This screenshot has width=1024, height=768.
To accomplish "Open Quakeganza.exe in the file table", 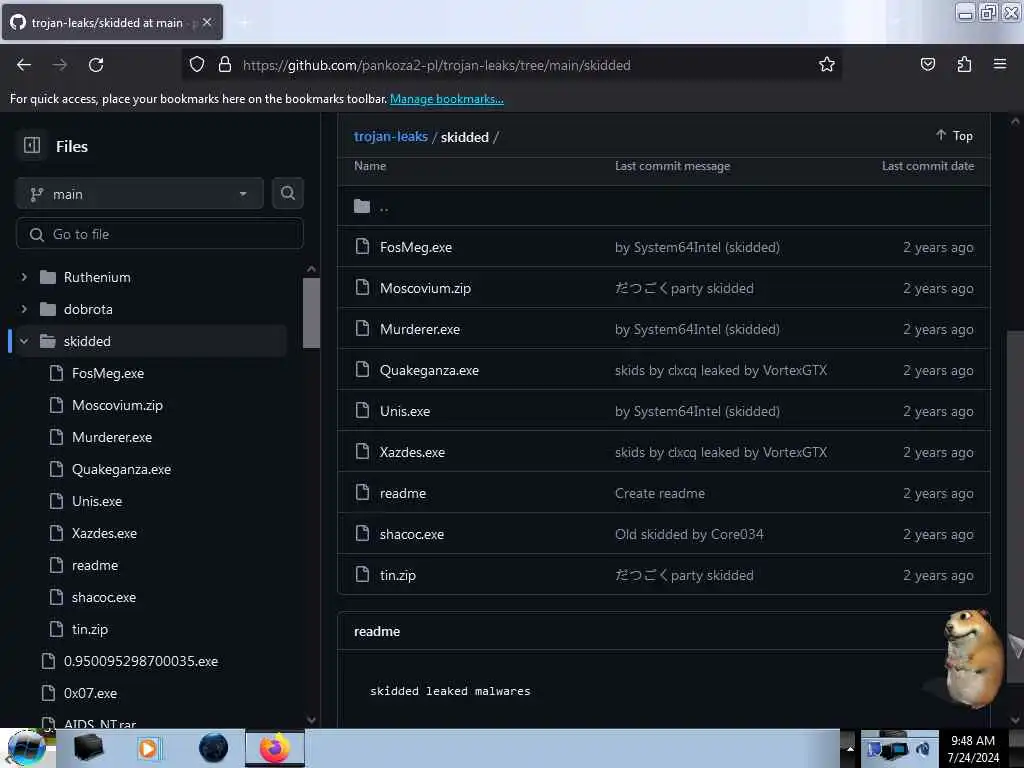I will point(429,370).
